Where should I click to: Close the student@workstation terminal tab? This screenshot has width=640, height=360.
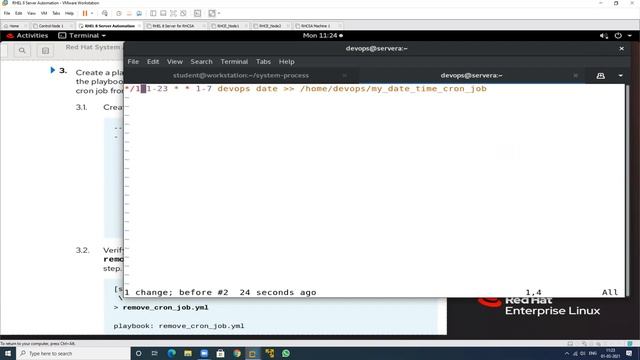coord(344,76)
